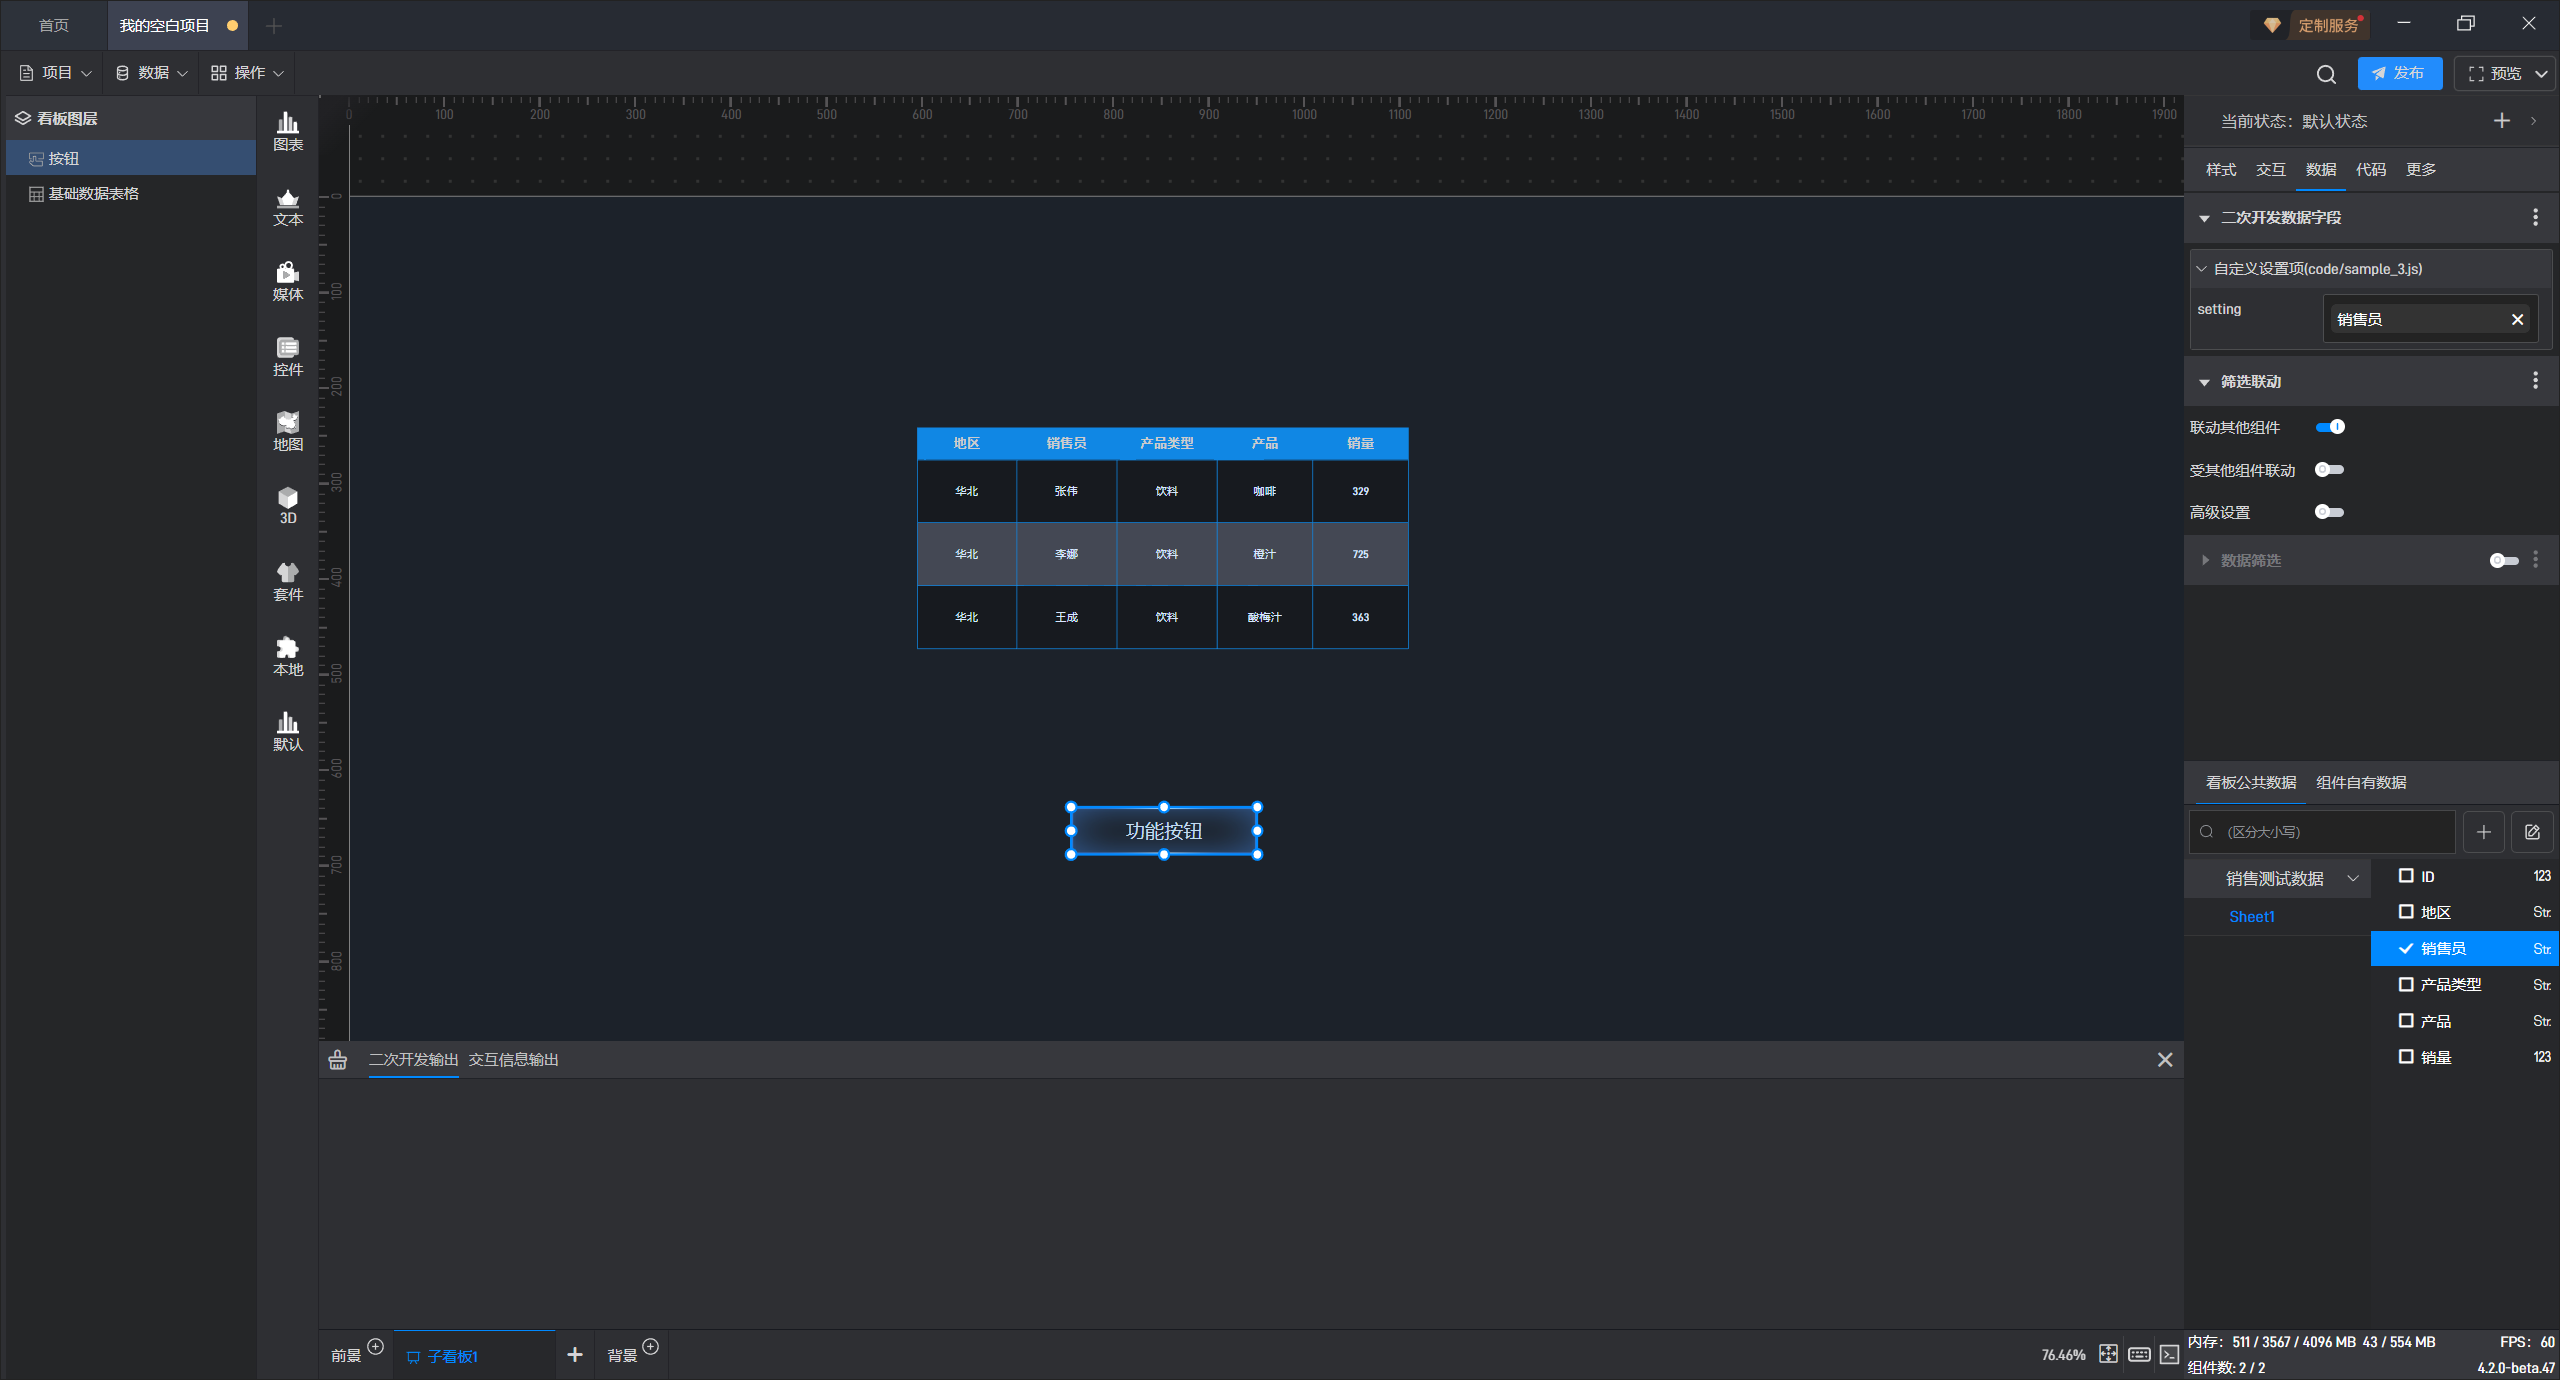Collapse the 二次开发数据字段 section

coord(2205,218)
